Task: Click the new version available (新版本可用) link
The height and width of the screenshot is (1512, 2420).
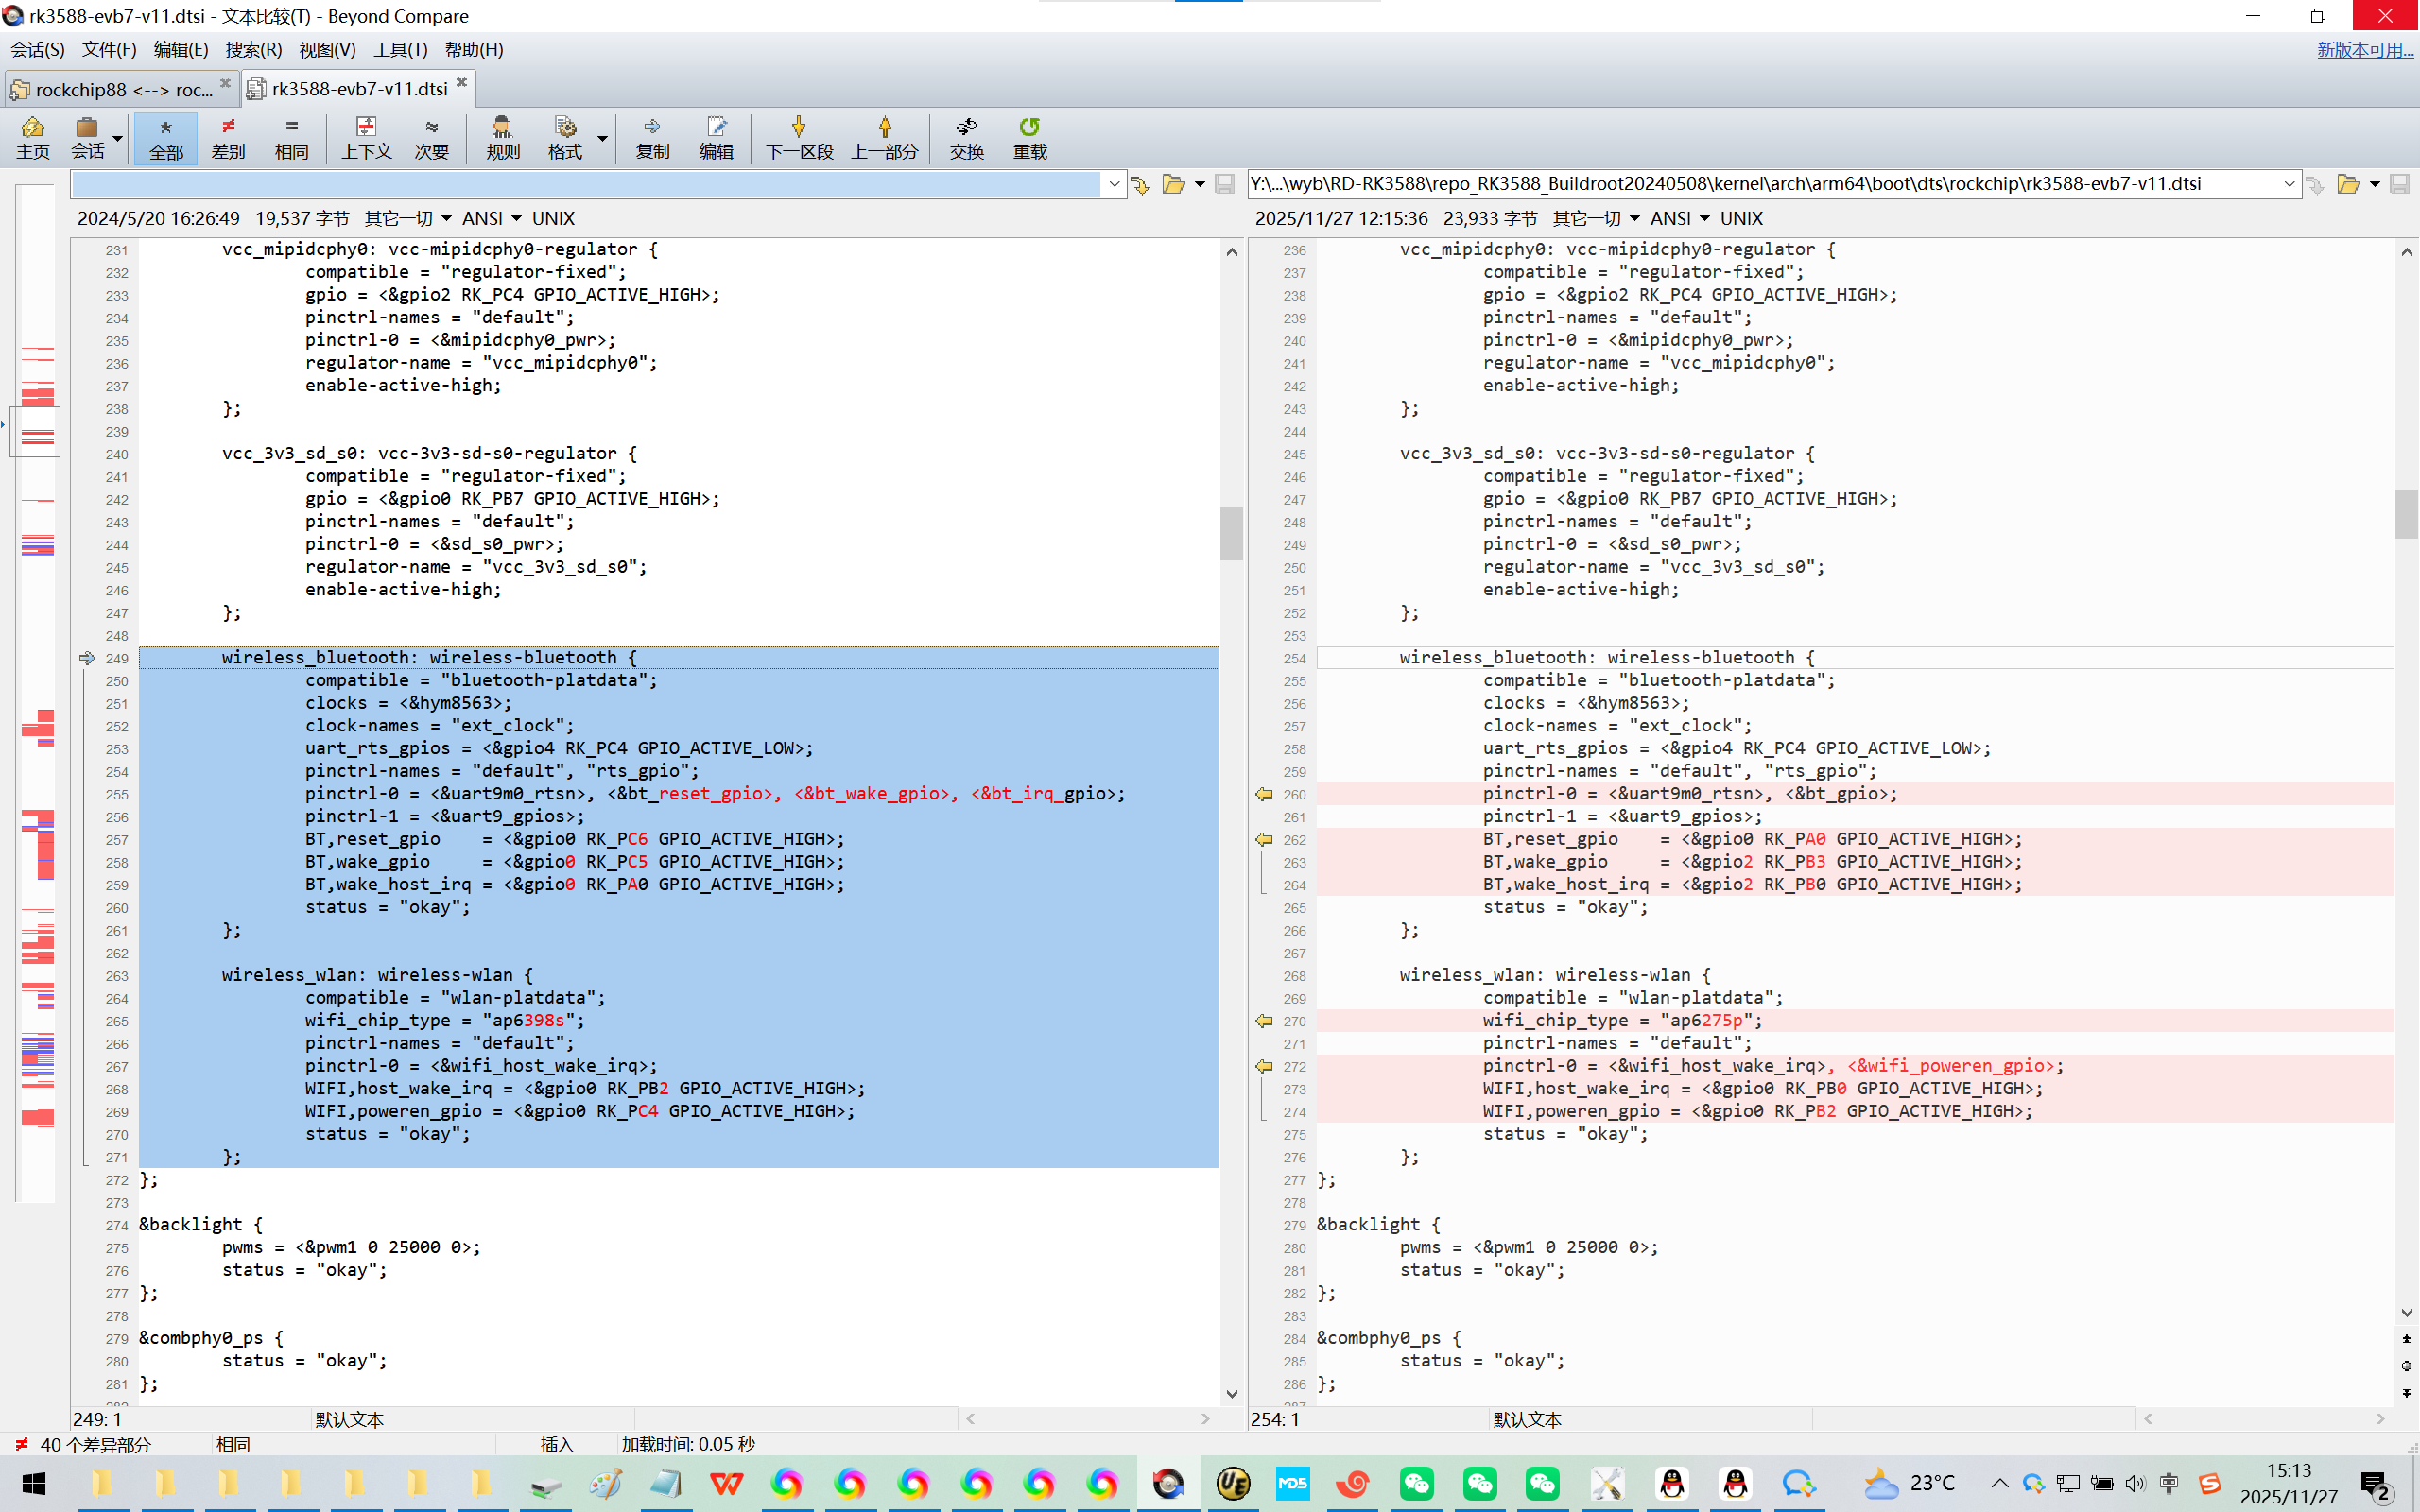Action: pos(2364,49)
